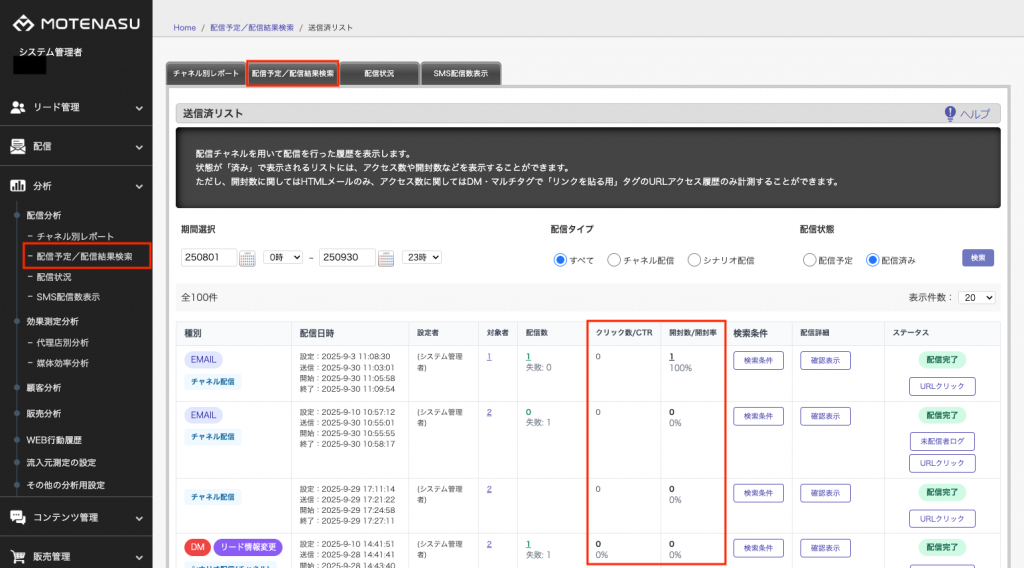Click the lead management people icon
This screenshot has height=568, width=1024.
[18, 107]
